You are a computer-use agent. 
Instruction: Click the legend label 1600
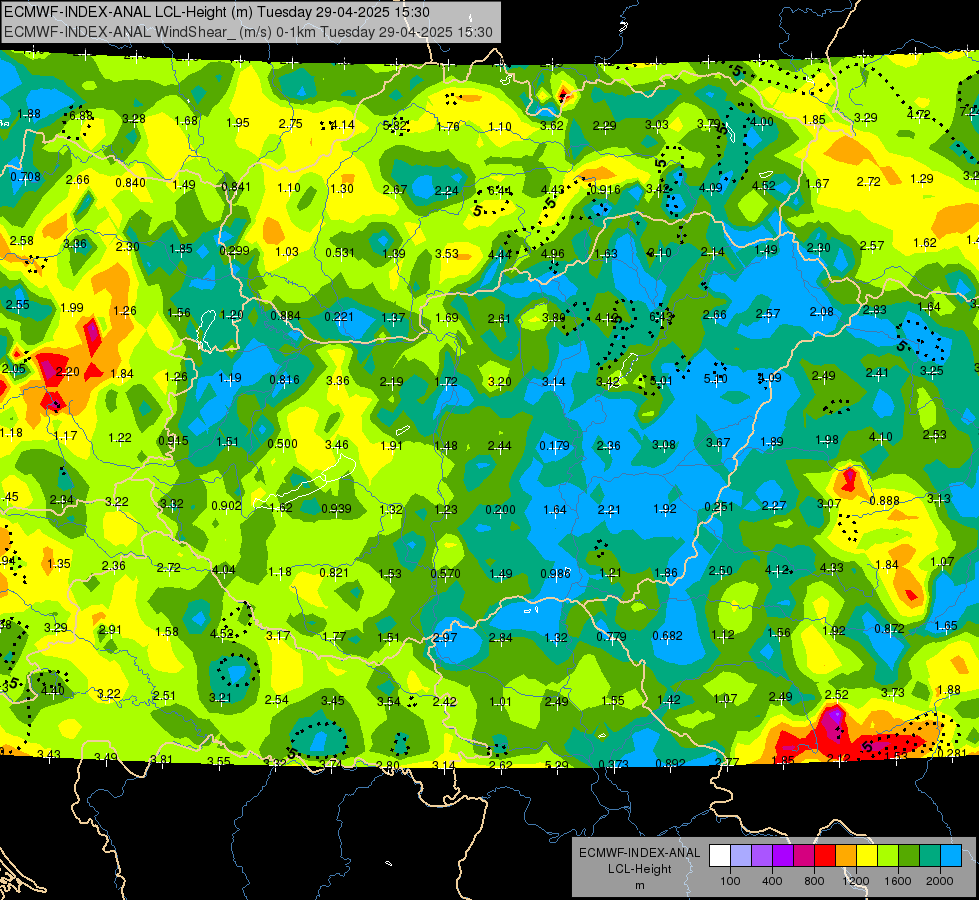point(898,881)
